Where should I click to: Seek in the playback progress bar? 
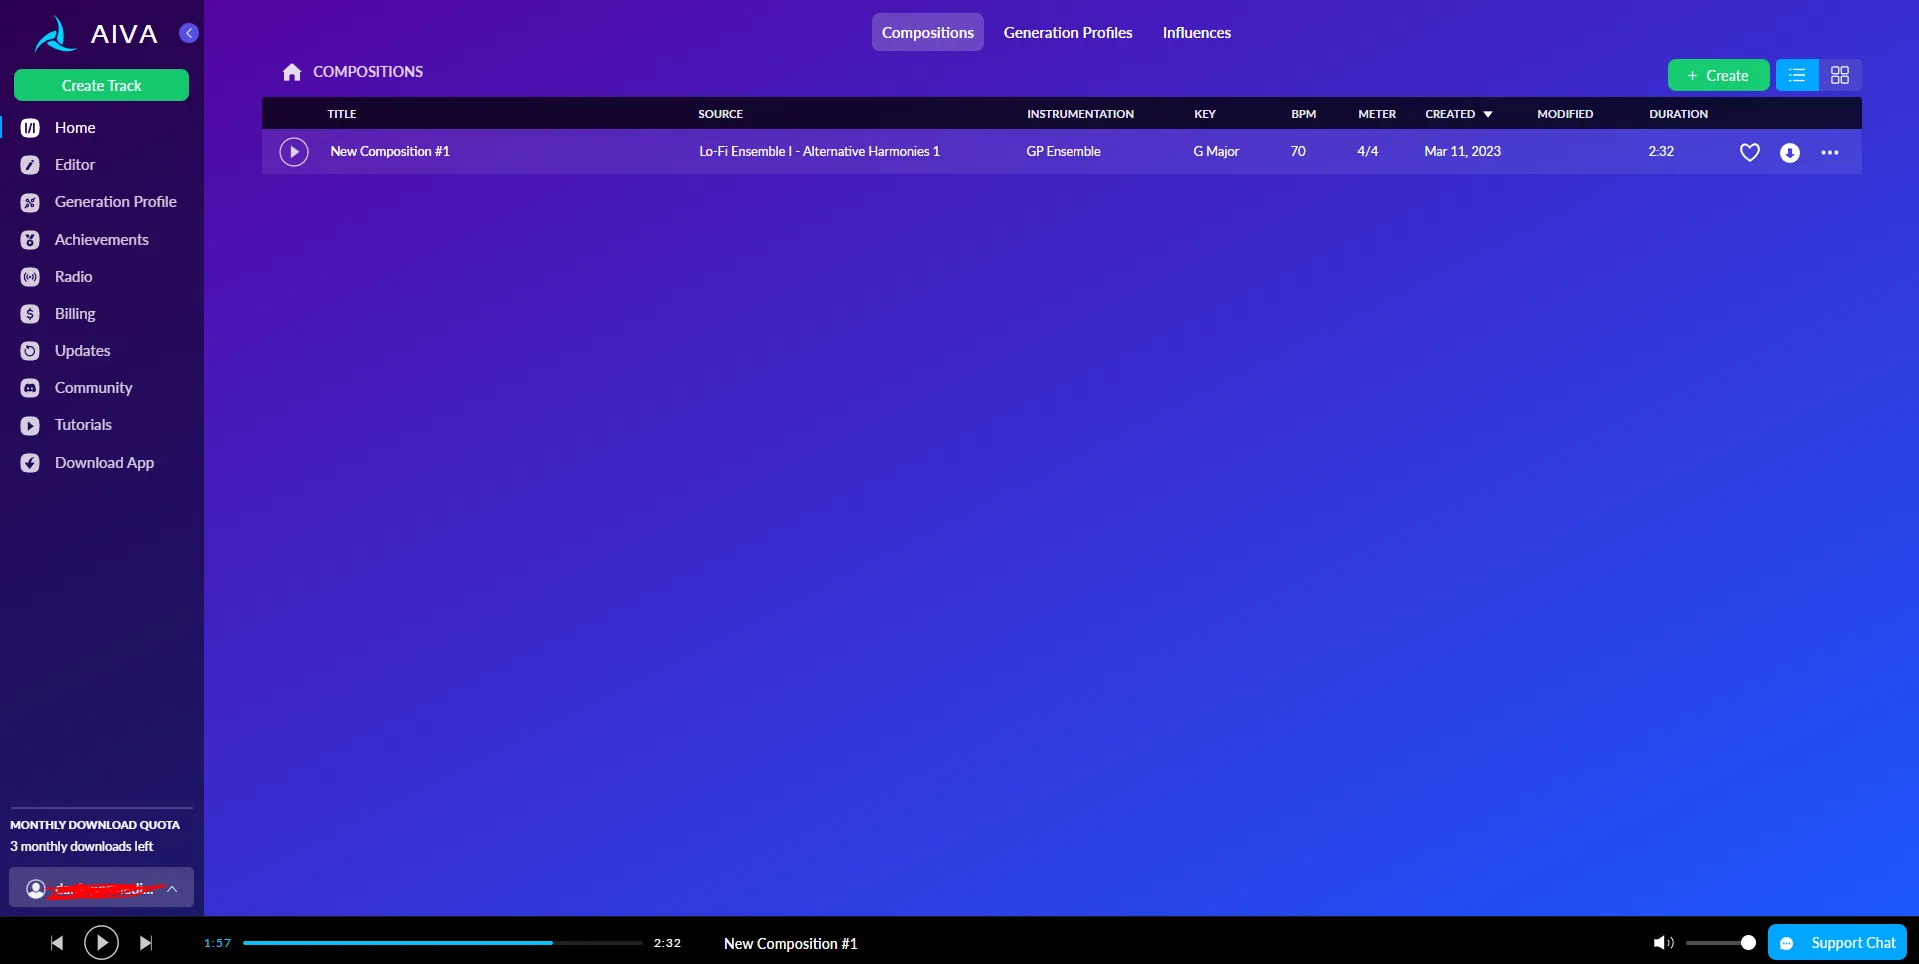click(442, 943)
